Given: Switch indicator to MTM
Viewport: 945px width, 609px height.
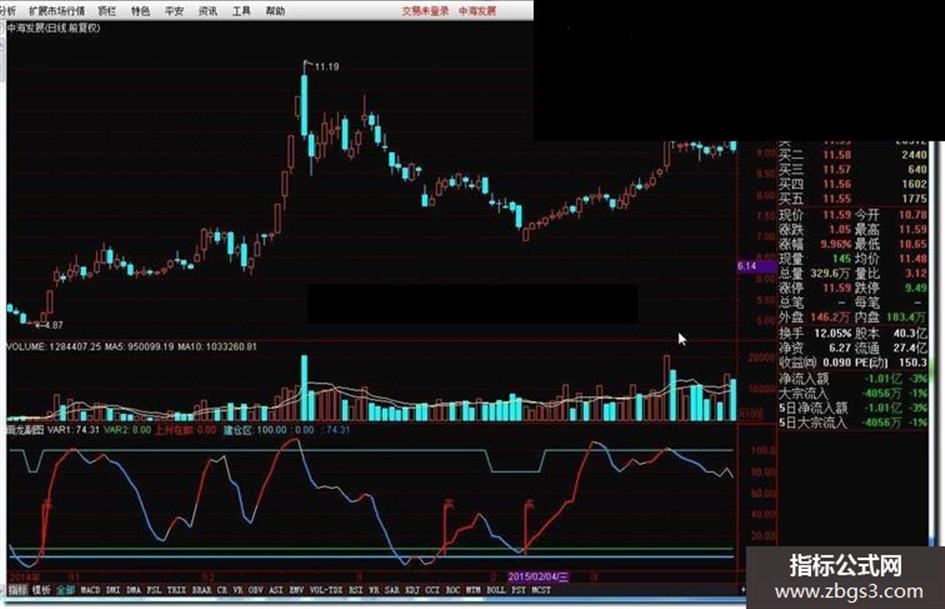Looking at the screenshot, I should [473, 590].
